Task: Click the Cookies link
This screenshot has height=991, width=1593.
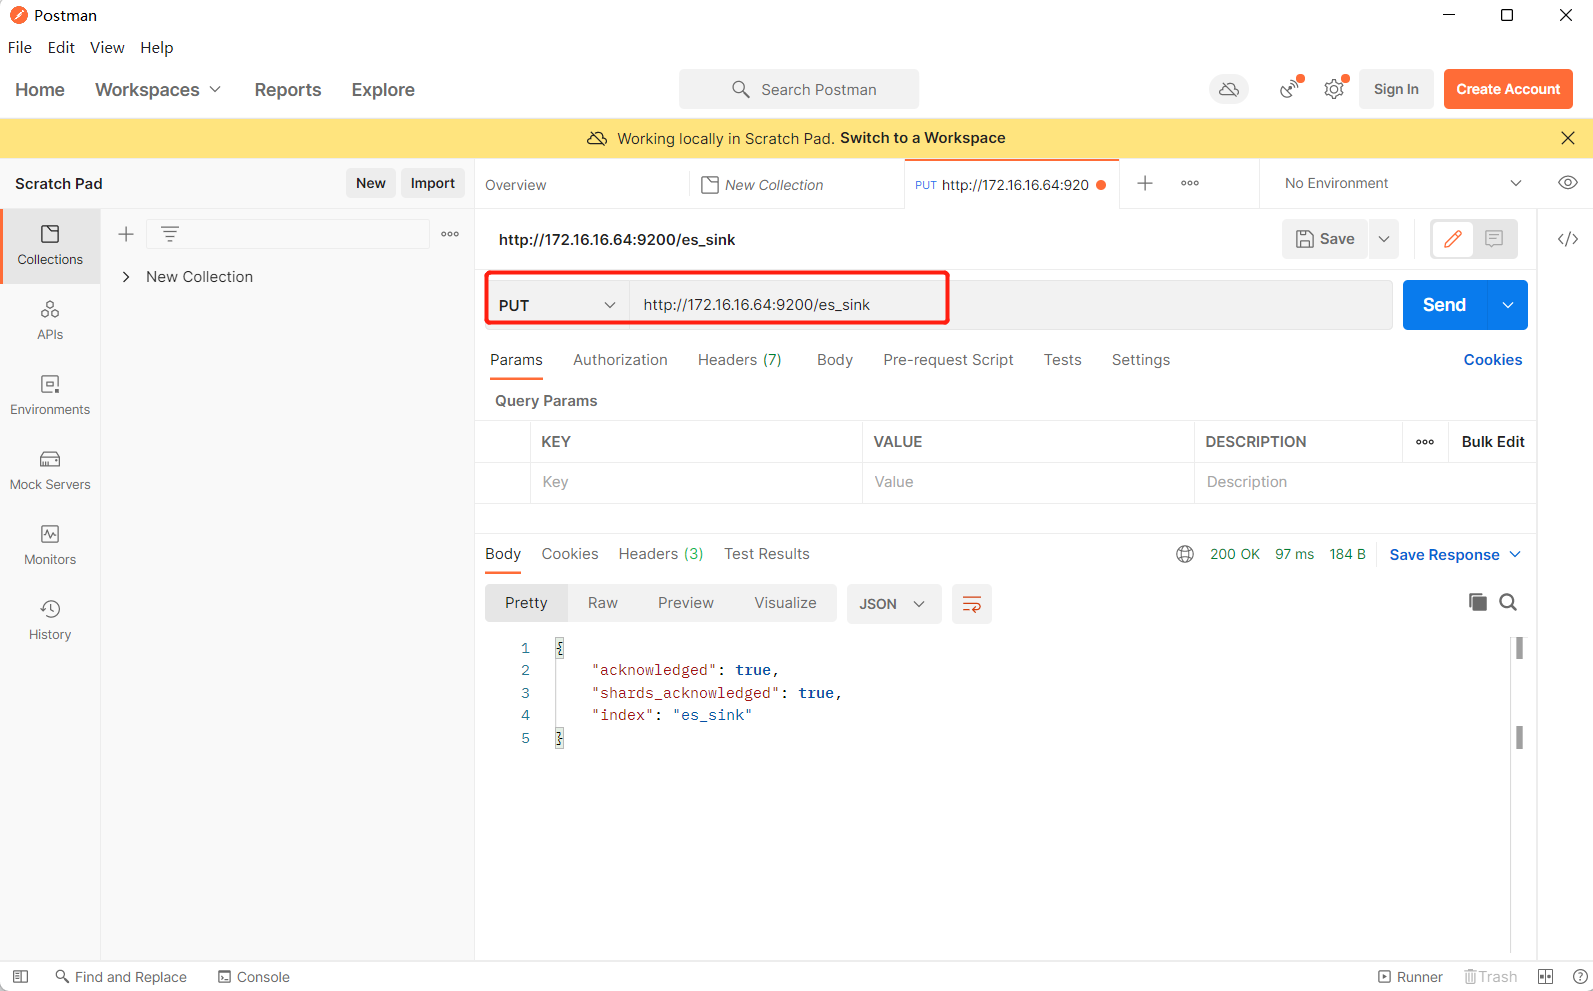Action: coord(1493,360)
